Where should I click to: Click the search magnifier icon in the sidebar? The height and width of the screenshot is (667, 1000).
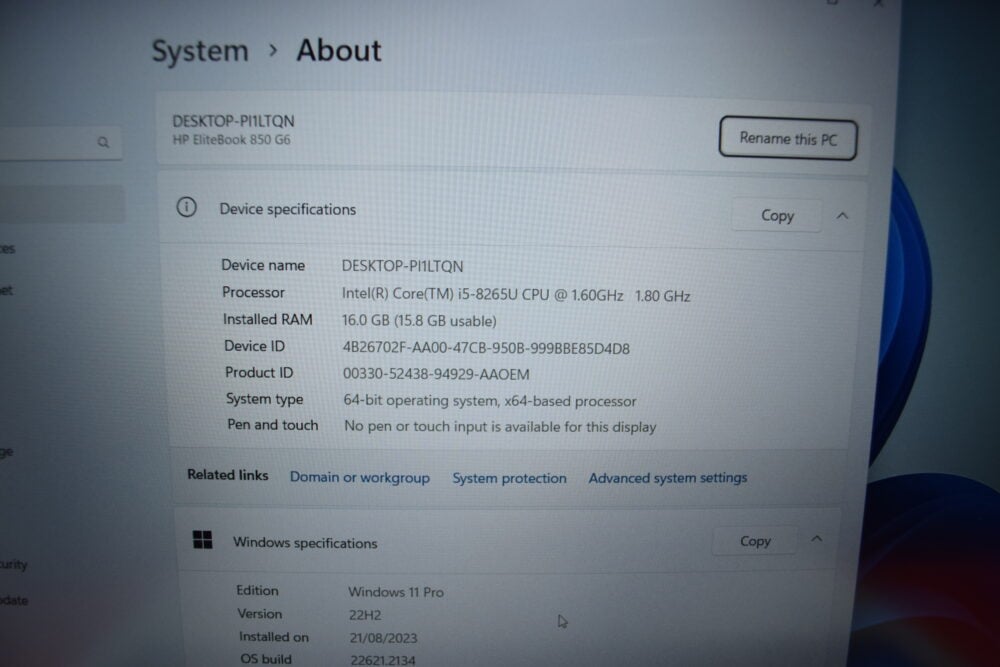tap(103, 142)
